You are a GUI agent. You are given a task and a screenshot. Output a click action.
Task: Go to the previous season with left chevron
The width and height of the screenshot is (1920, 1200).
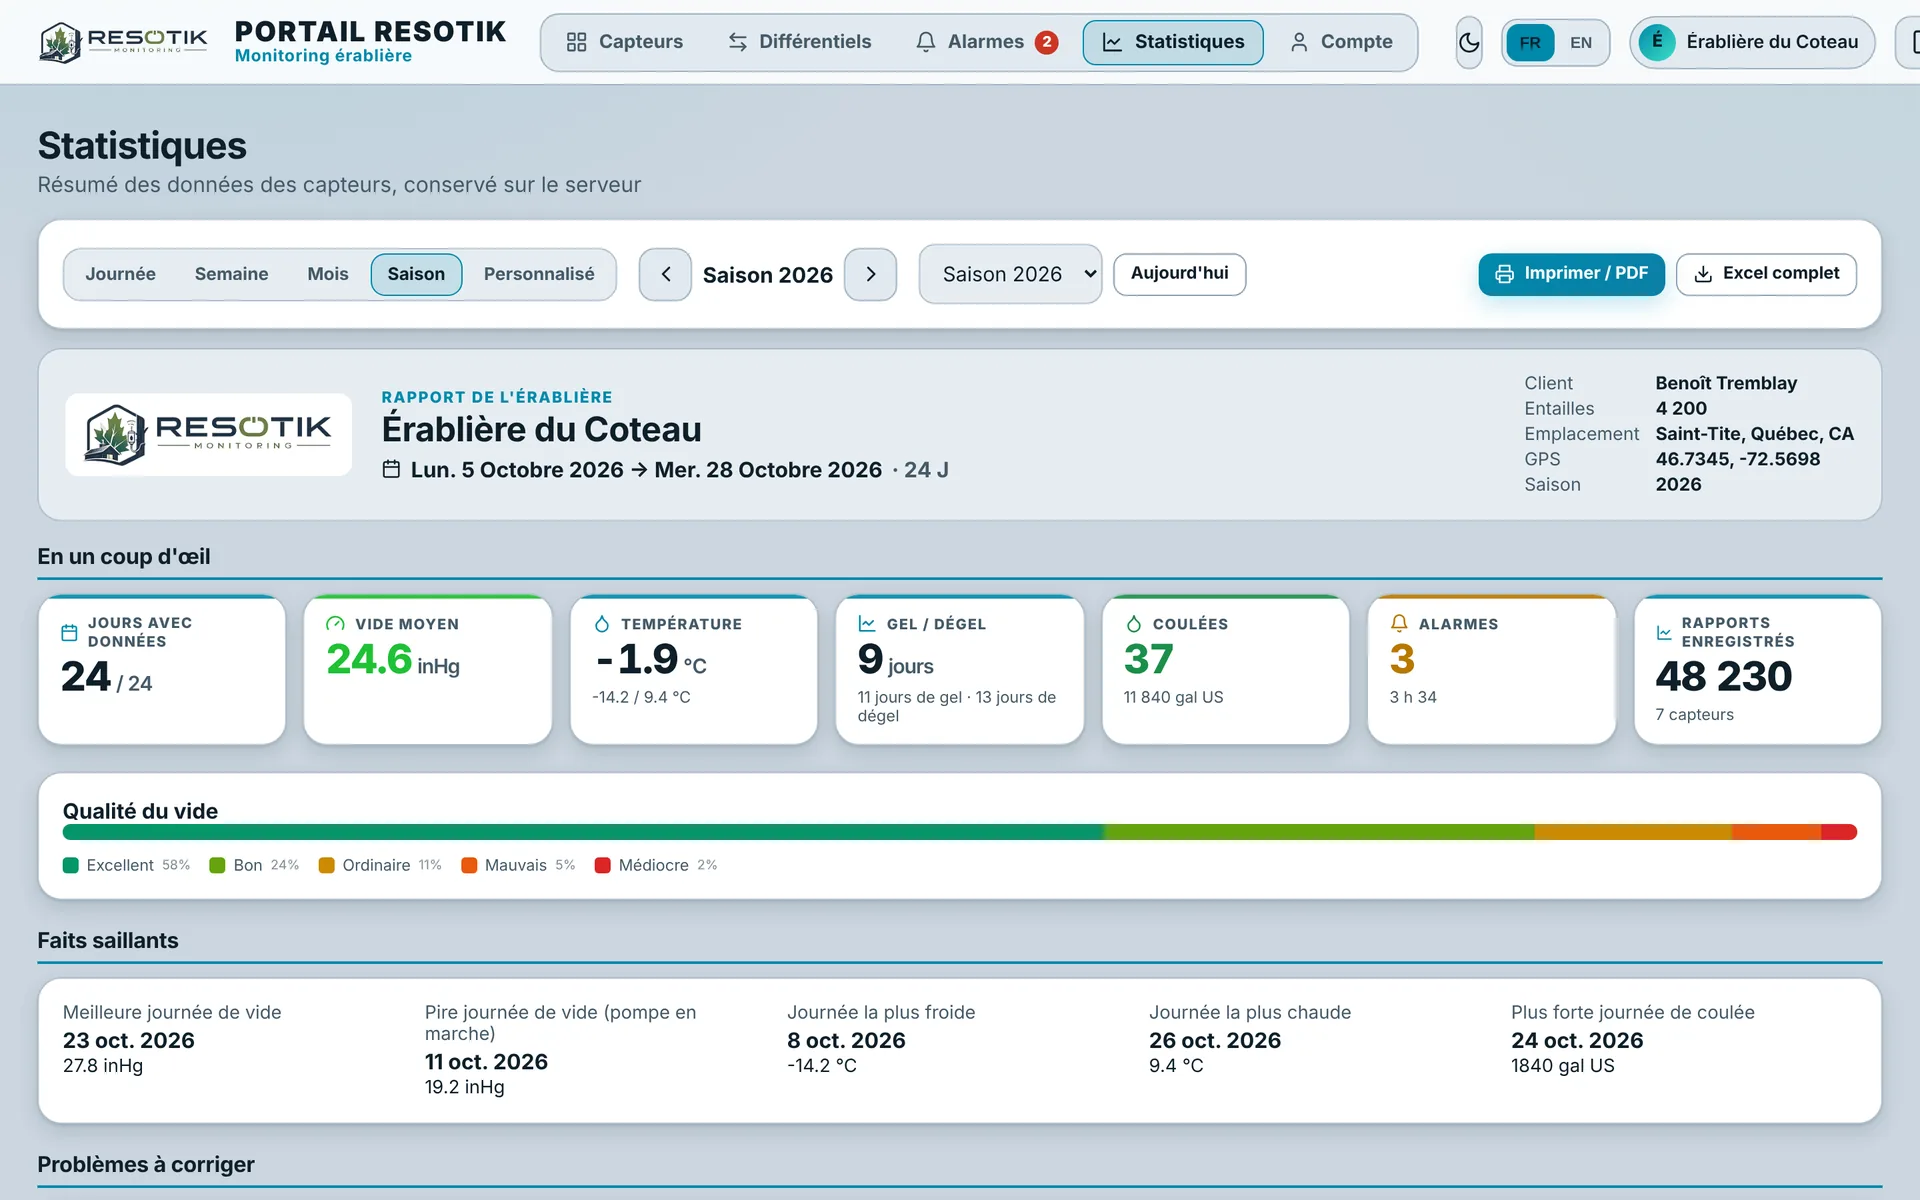(665, 274)
